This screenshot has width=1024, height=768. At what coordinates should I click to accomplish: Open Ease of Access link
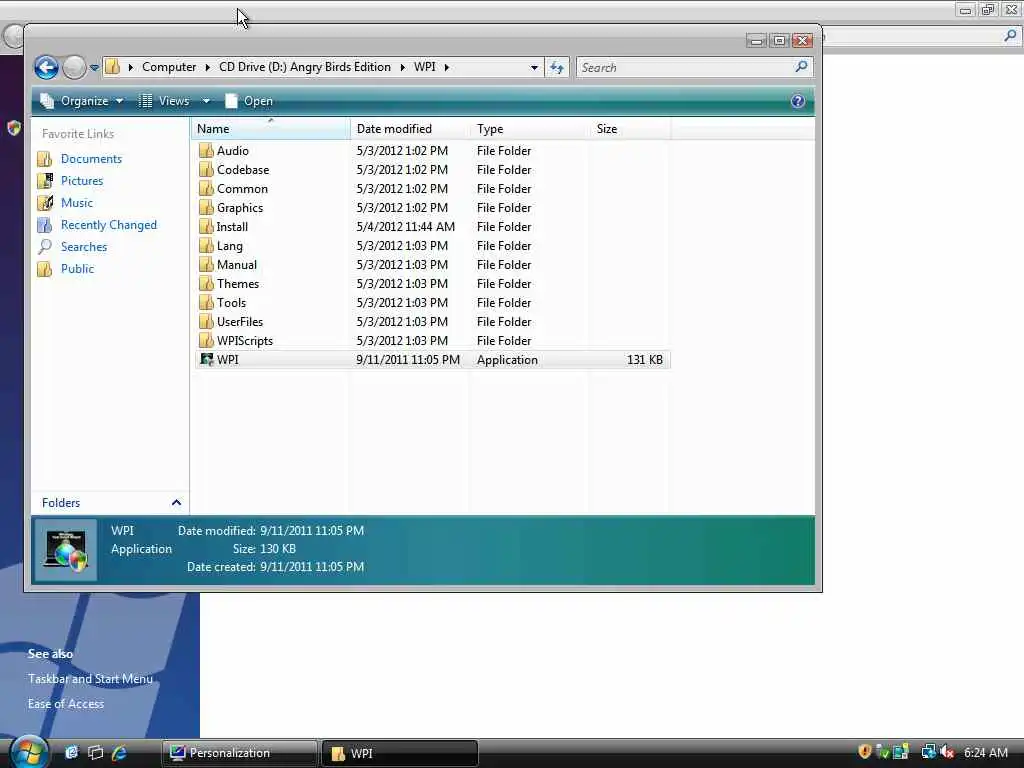tap(66, 703)
